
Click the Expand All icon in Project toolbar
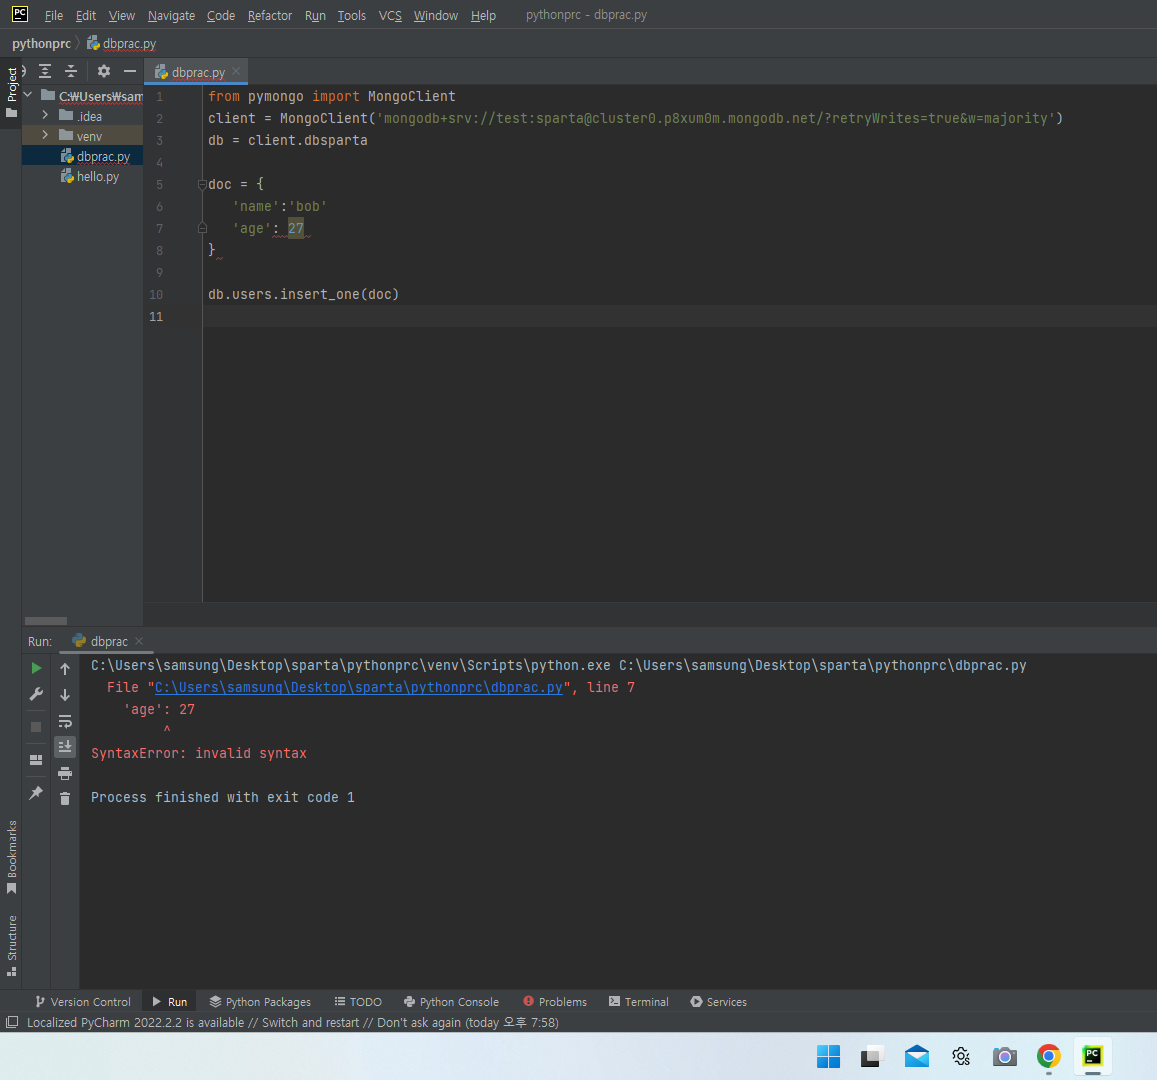(x=45, y=71)
